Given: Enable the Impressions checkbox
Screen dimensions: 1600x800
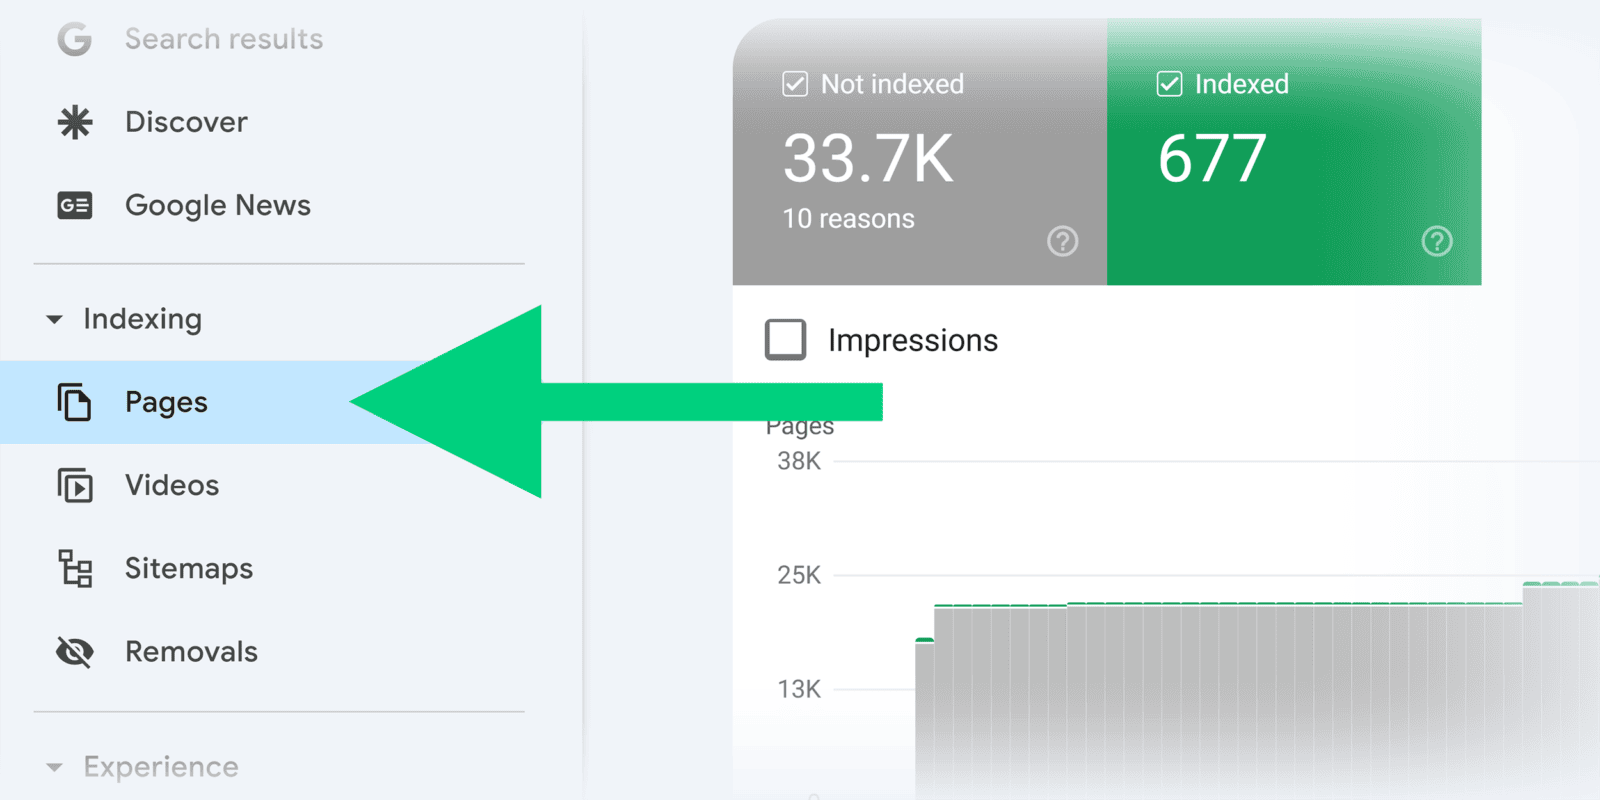Looking at the screenshot, I should pyautogui.click(x=786, y=339).
